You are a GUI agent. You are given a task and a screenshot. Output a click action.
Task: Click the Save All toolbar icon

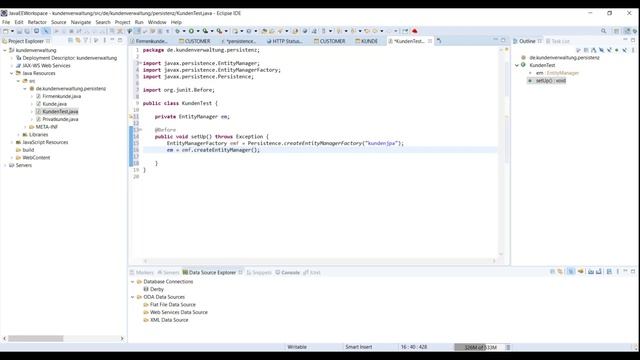pyautogui.click(x=27, y=31)
